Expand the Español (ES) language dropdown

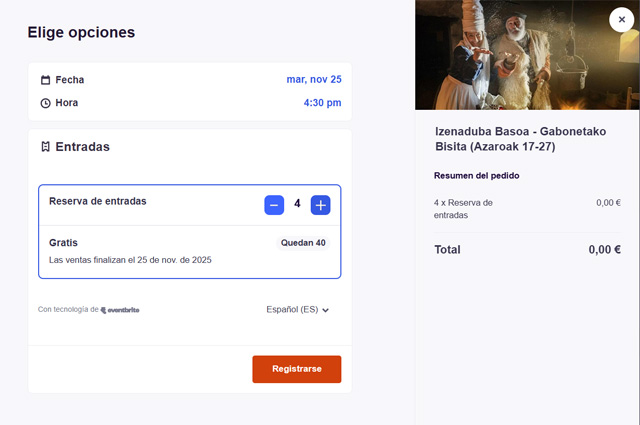tap(297, 310)
